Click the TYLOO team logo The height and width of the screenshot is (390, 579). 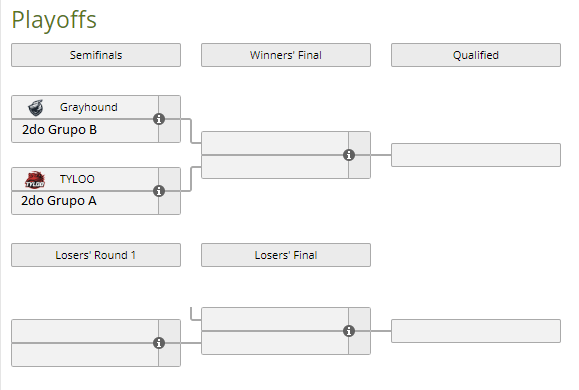coord(35,180)
